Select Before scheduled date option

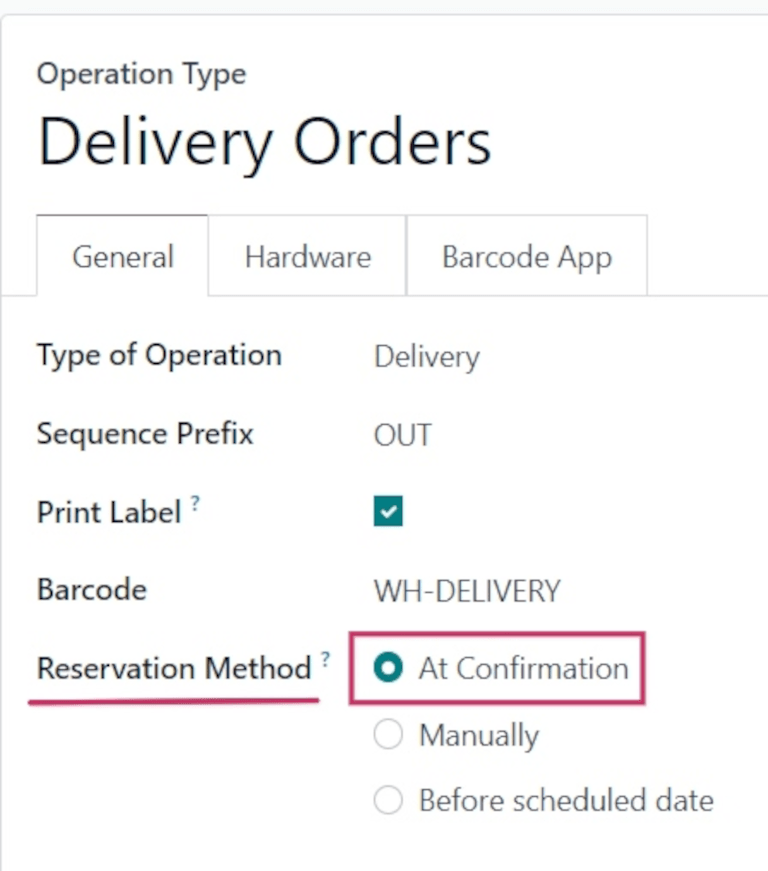(x=388, y=800)
